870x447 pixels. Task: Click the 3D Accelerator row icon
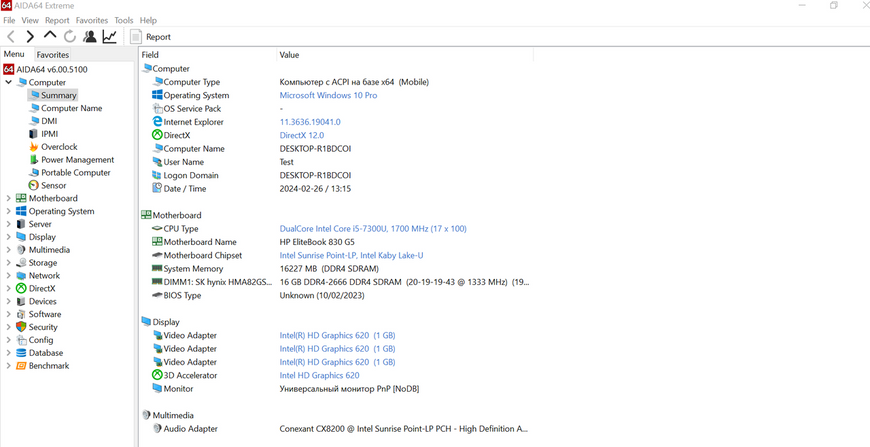(x=157, y=375)
